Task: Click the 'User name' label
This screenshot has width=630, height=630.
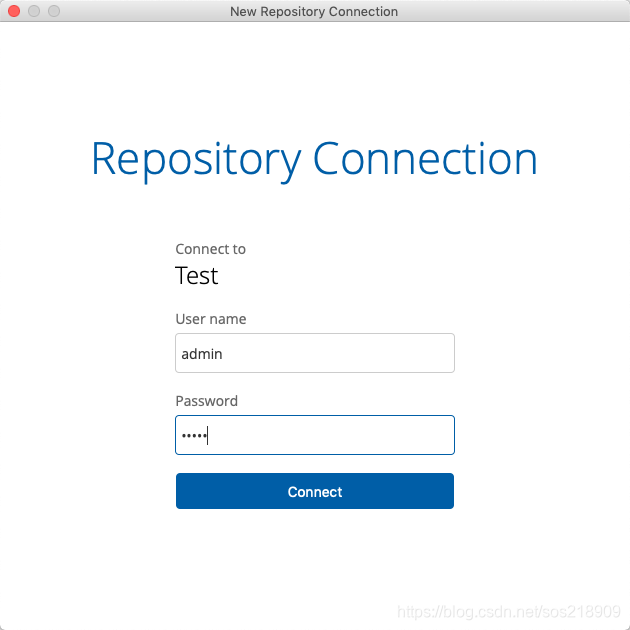Action: 211,319
